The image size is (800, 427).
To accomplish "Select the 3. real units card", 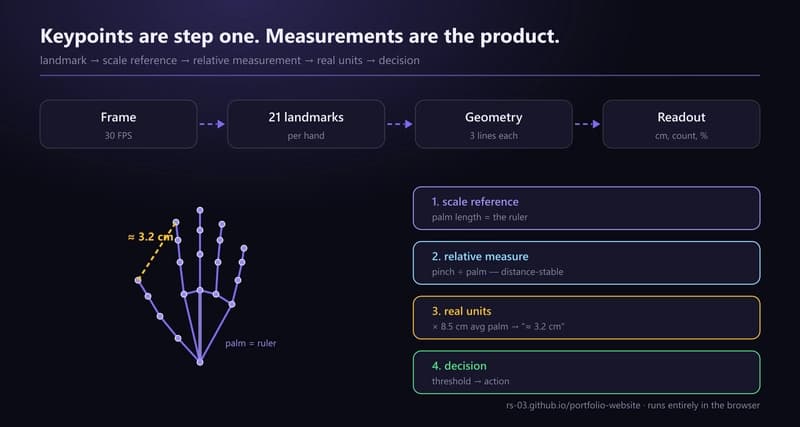I will point(586,317).
